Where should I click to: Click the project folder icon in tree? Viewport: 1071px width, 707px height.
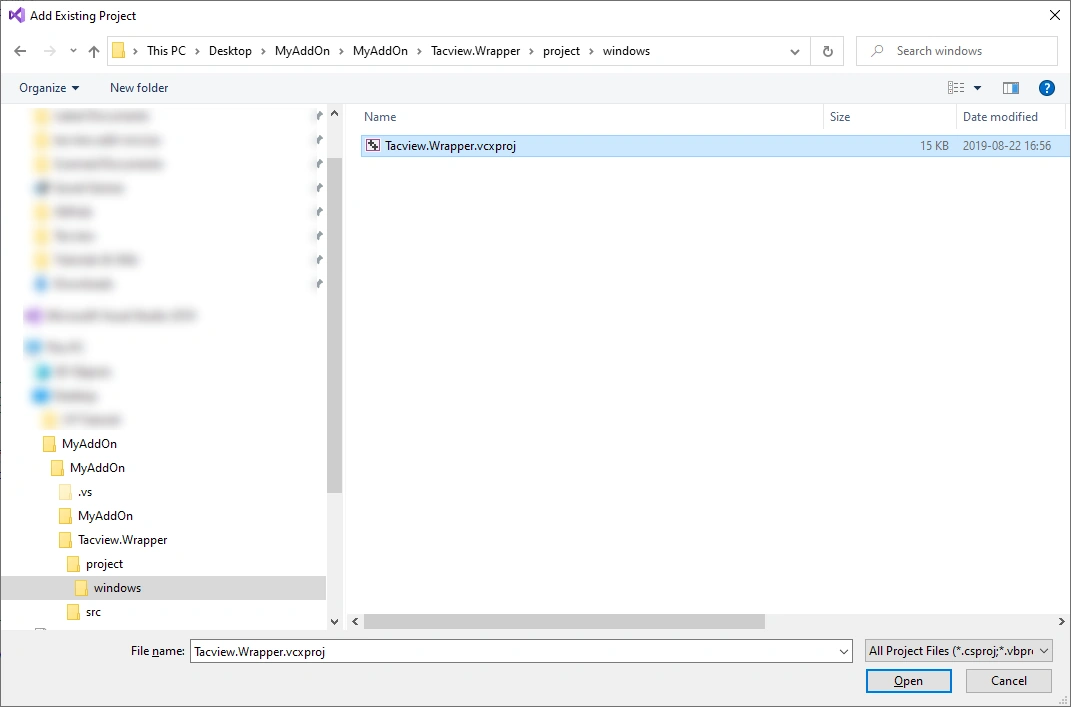[x=73, y=564]
